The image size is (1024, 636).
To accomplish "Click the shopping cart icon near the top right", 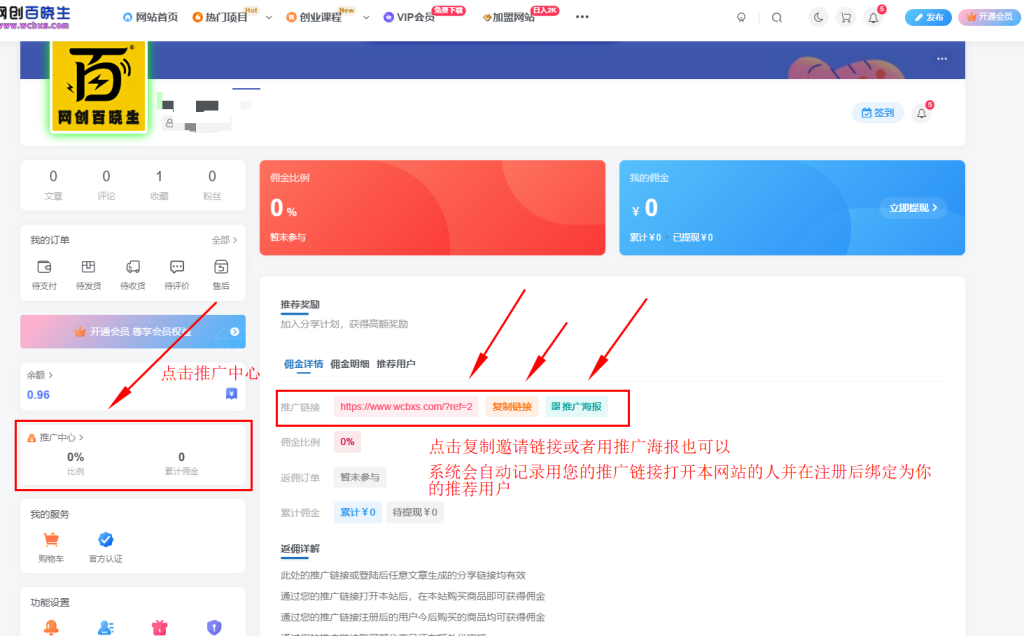I will 845,17.
